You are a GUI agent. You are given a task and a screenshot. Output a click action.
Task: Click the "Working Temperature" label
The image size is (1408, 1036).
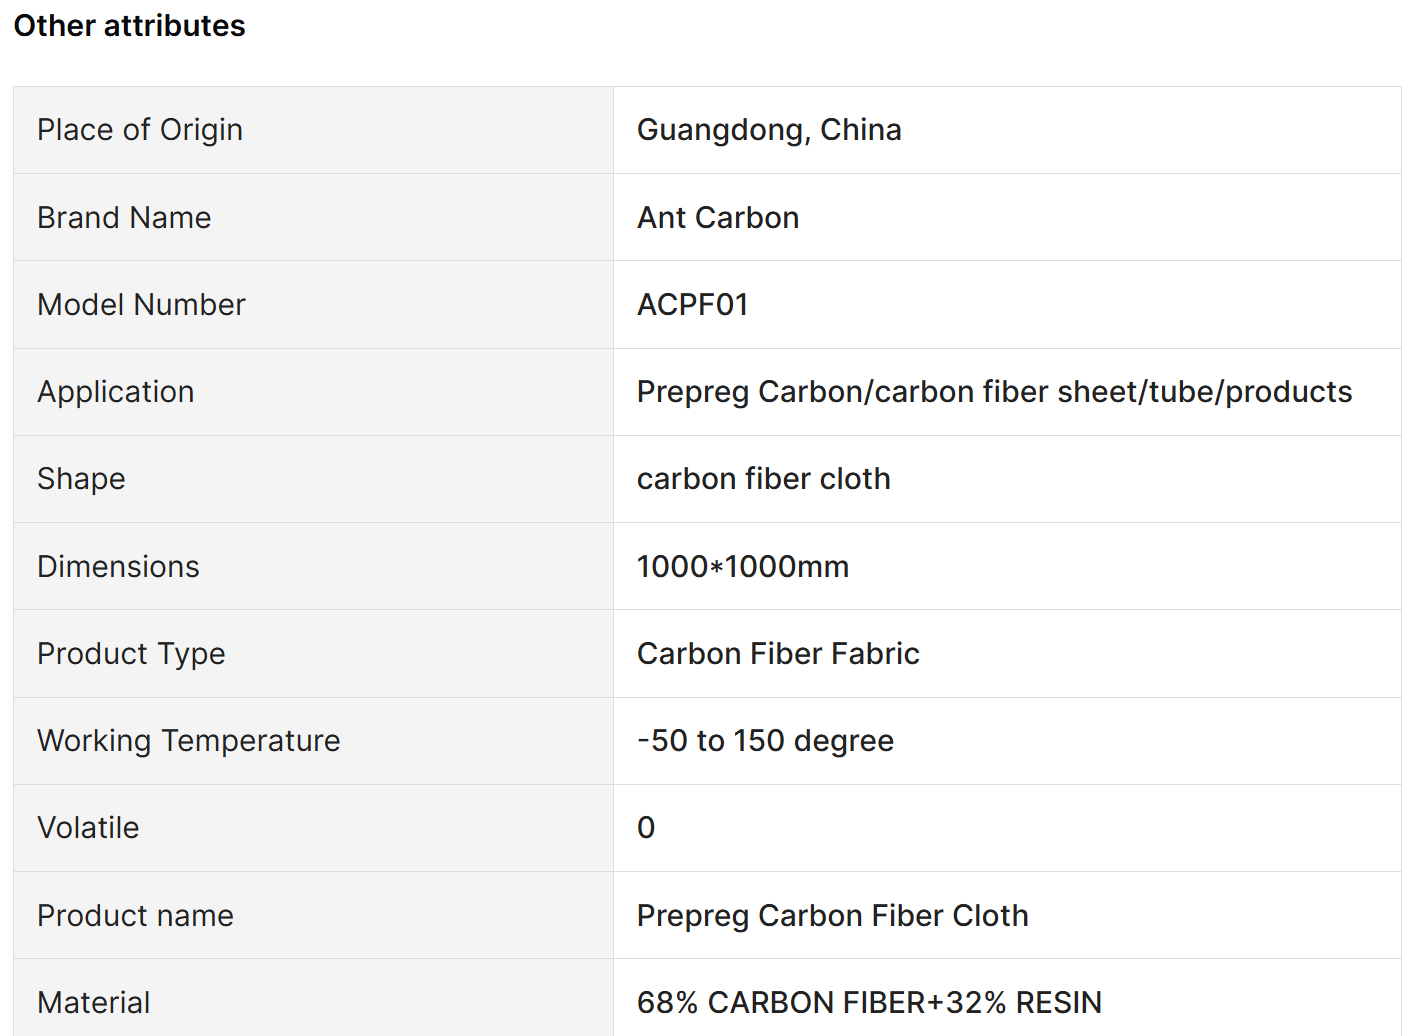coord(189,741)
